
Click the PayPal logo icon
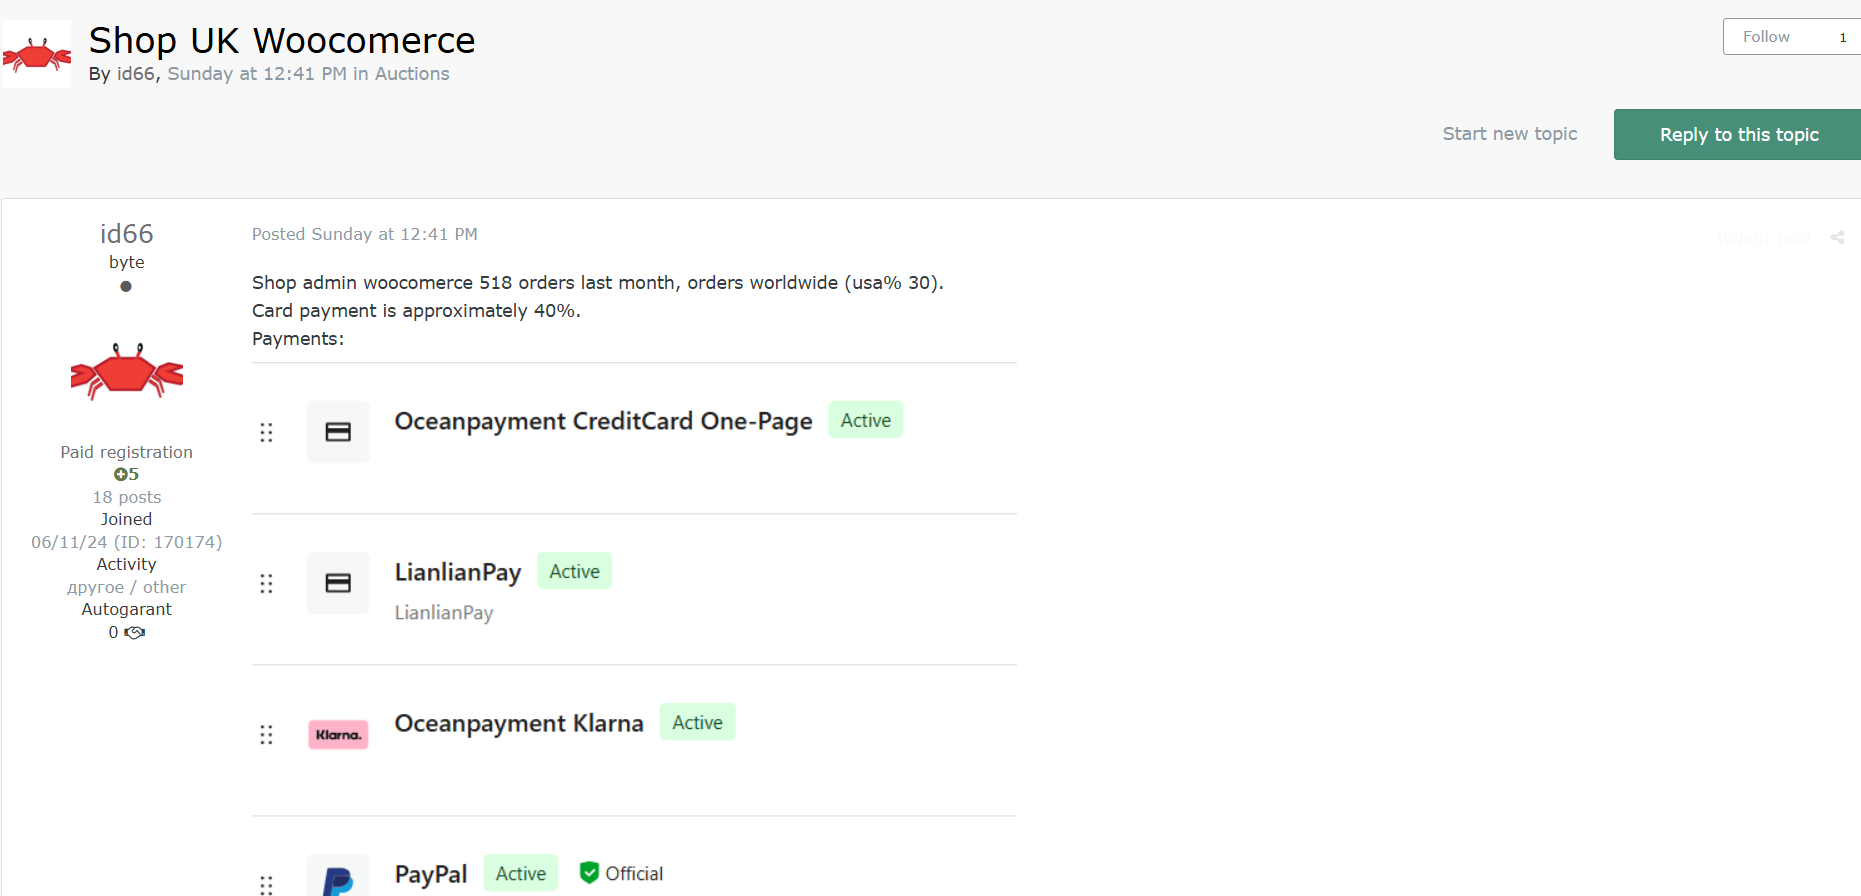click(338, 880)
